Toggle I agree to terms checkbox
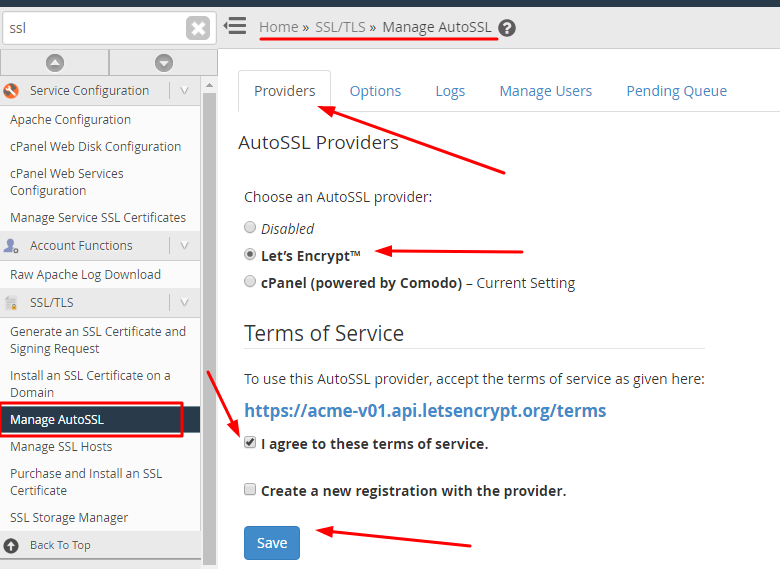The image size is (780, 569). click(250, 442)
